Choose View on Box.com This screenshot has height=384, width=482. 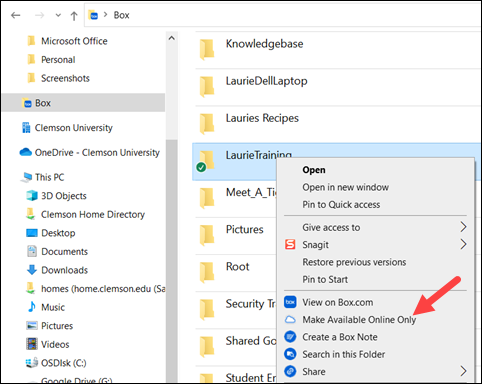point(338,302)
